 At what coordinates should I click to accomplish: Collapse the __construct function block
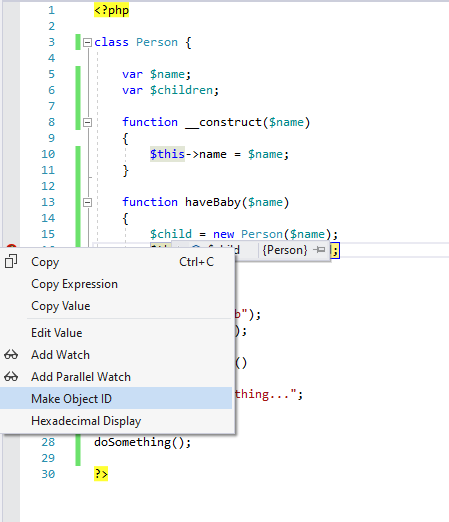[x=87, y=122]
